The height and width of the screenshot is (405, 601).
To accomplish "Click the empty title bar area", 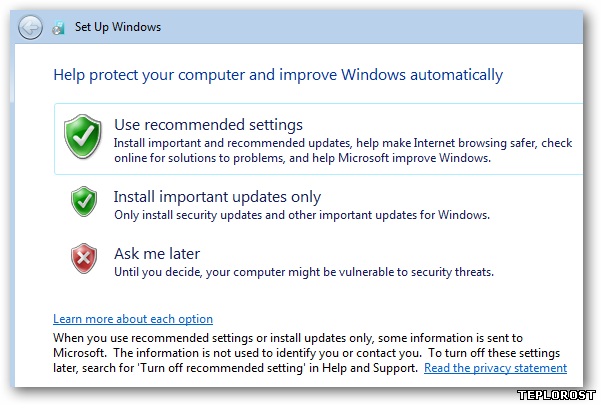I will coord(380,28).
